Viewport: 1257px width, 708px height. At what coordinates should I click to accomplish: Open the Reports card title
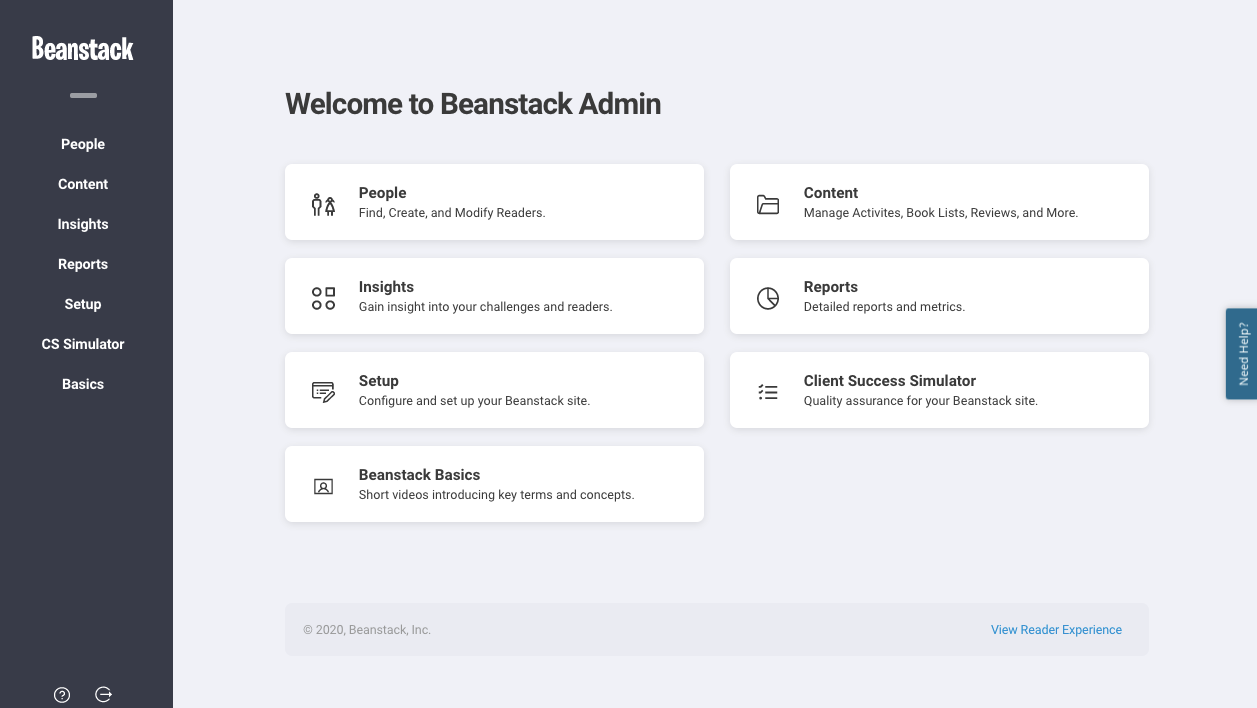point(831,287)
